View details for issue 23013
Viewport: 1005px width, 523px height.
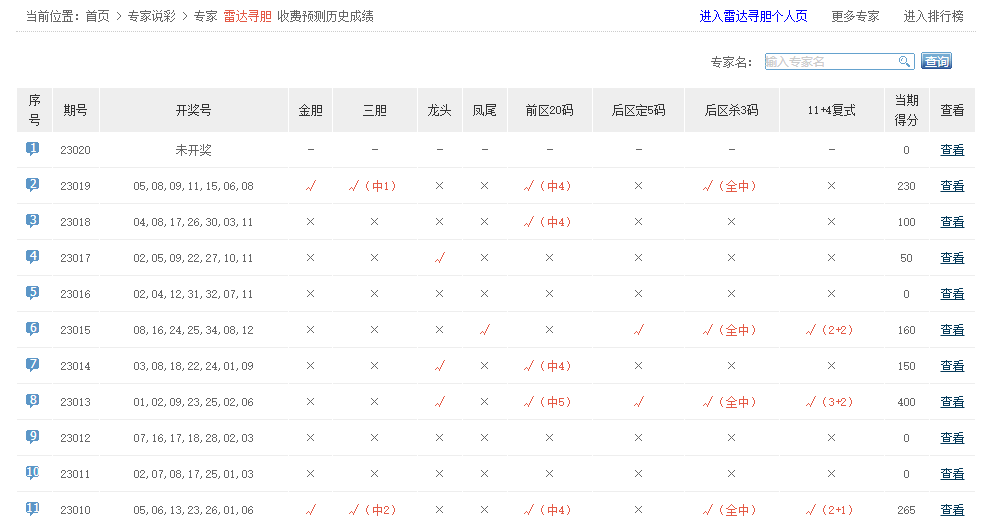click(x=952, y=402)
